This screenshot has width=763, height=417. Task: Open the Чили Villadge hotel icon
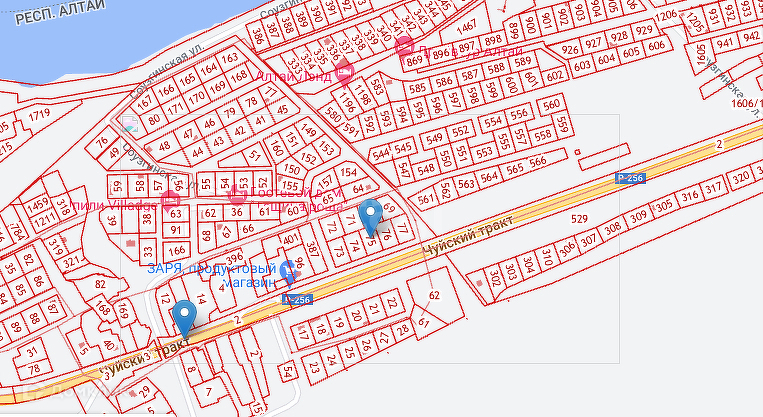pyautogui.click(x=170, y=200)
